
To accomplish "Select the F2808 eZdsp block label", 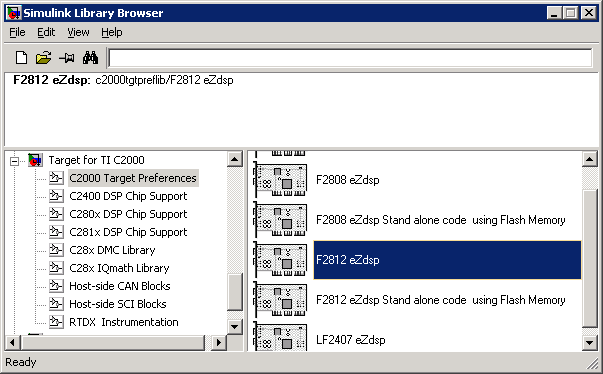I will [x=348, y=180].
